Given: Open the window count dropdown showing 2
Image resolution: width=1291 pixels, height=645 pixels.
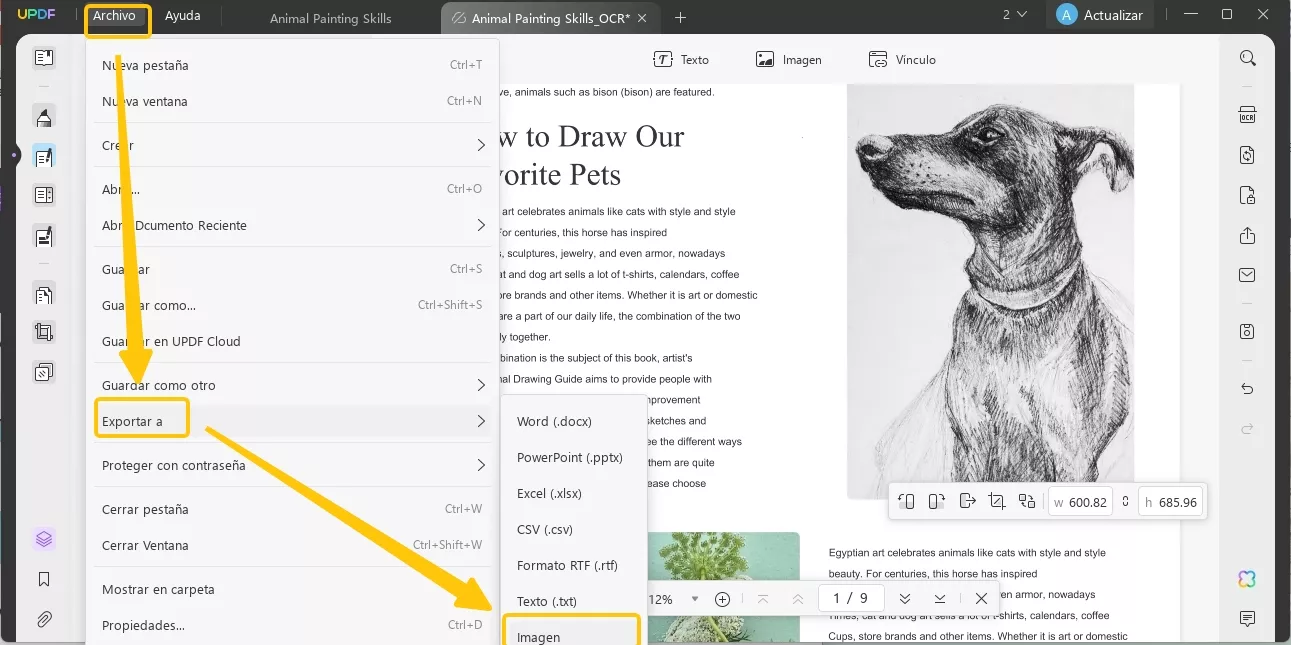Looking at the screenshot, I should tap(1014, 15).
